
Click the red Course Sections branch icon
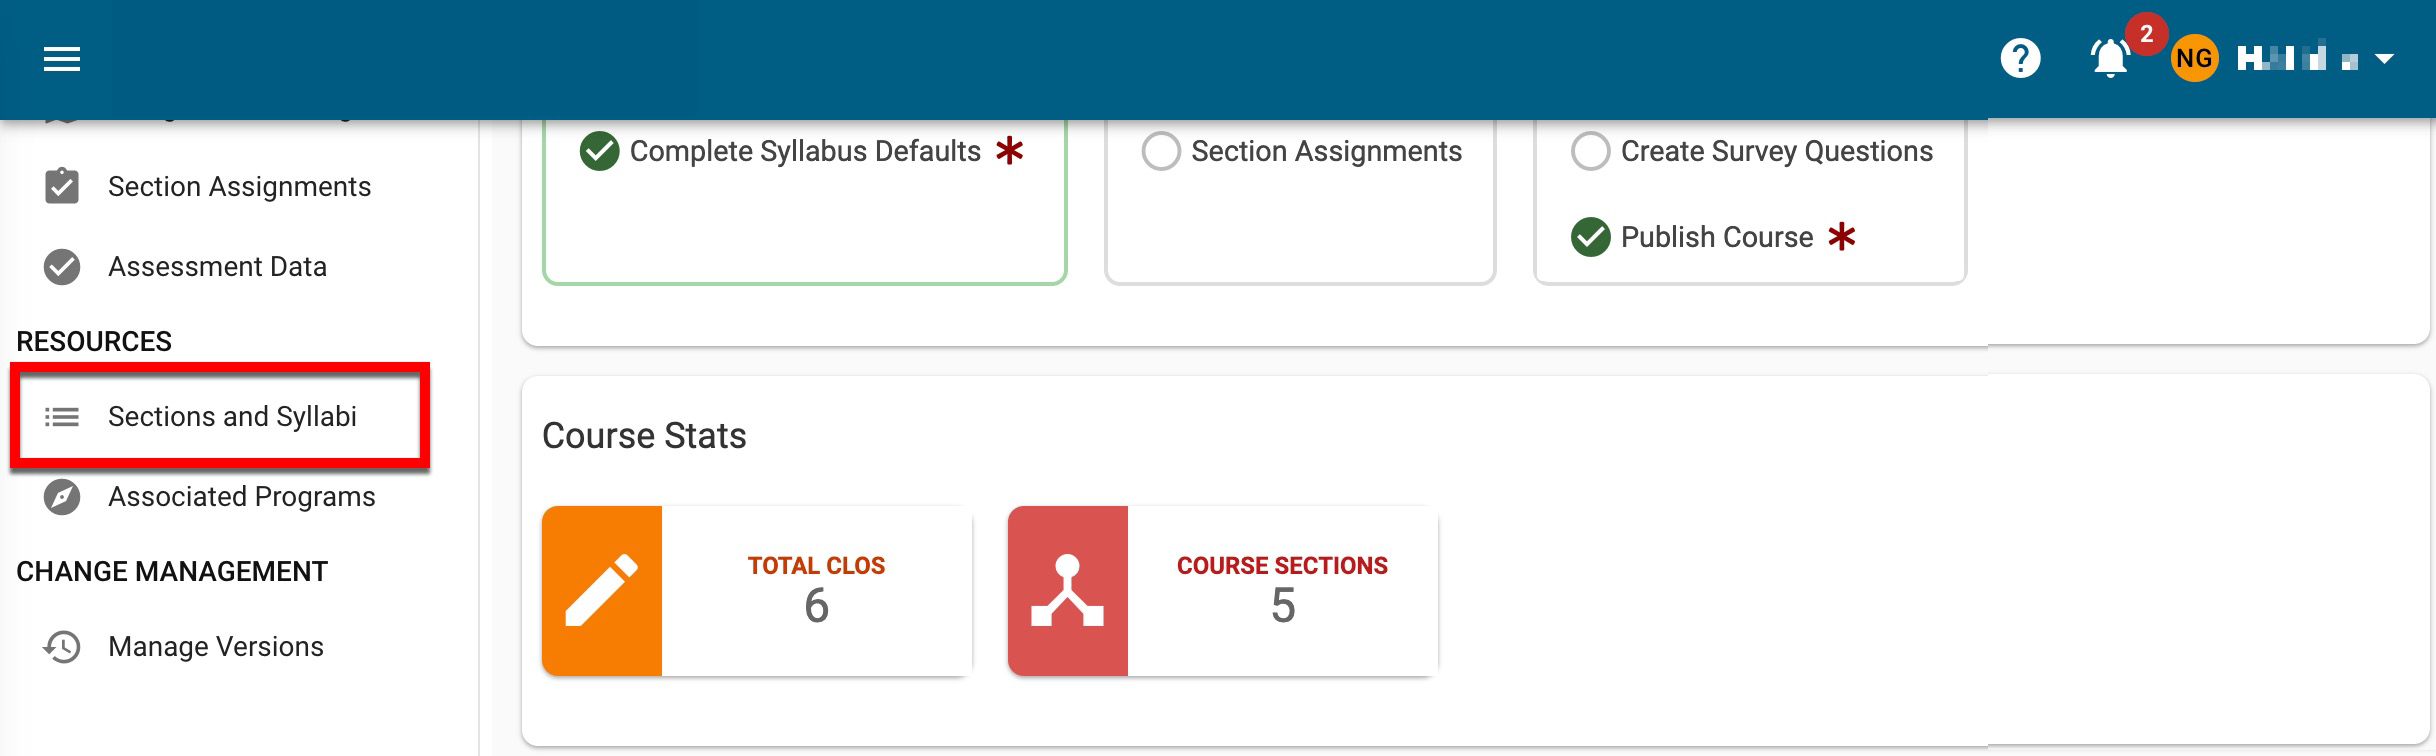click(x=1068, y=591)
